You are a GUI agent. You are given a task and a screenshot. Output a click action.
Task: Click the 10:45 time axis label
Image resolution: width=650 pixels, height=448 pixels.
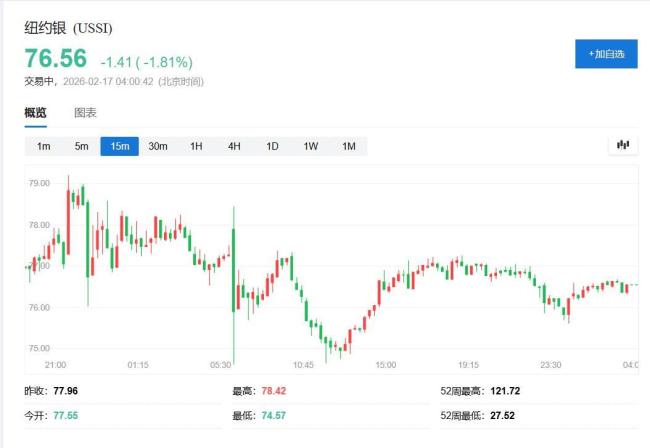(303, 365)
